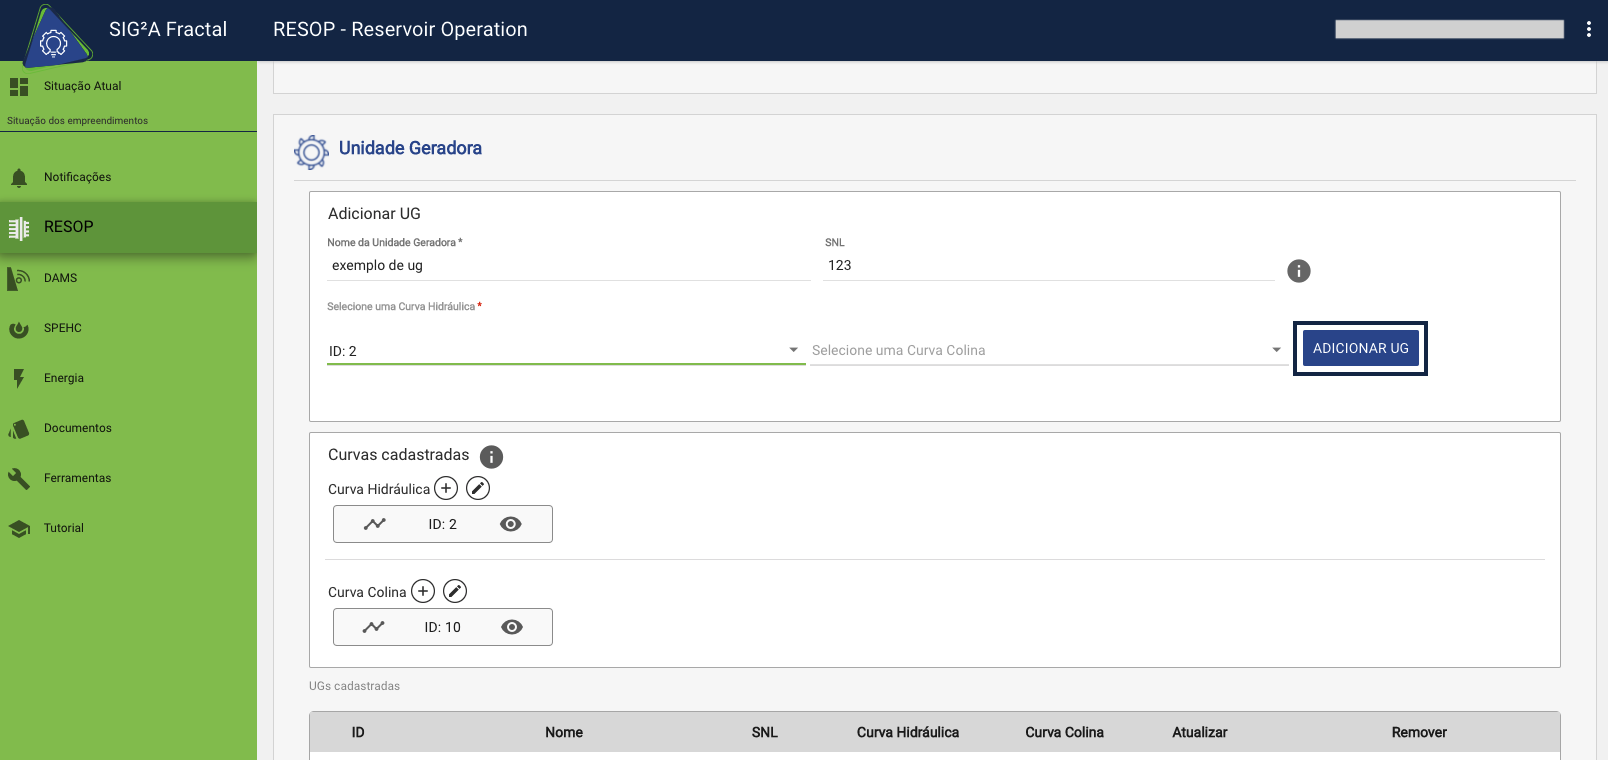The image size is (1608, 760).
Task: Add a new Curva Colina with plus icon
Action: click(423, 591)
